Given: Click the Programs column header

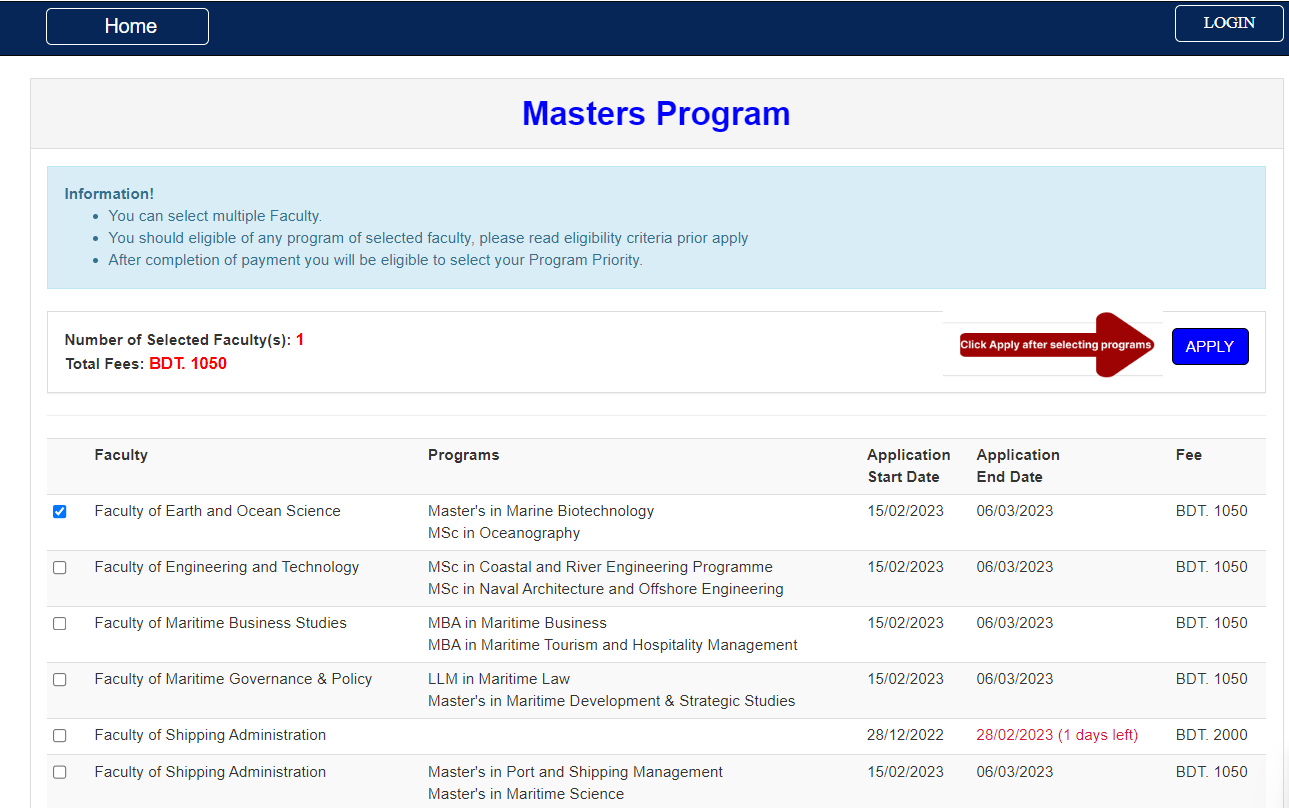Looking at the screenshot, I should [463, 455].
